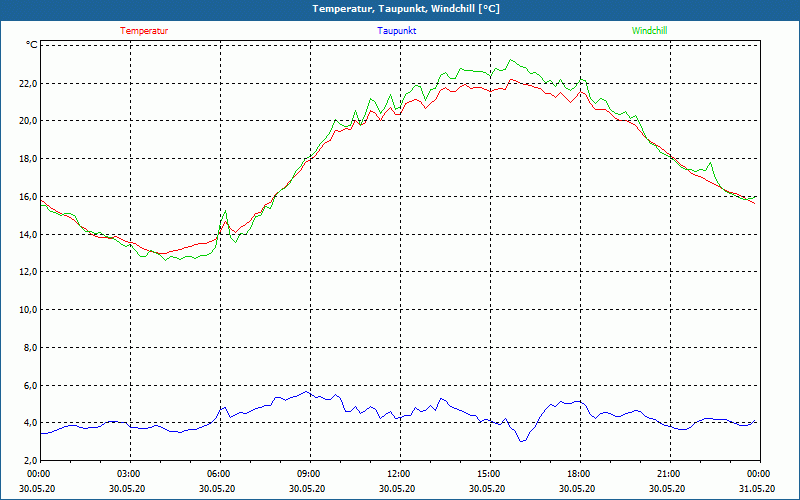This screenshot has width=800, height=500.
Task: Click the 12:00 time axis label
Action: click(400, 474)
